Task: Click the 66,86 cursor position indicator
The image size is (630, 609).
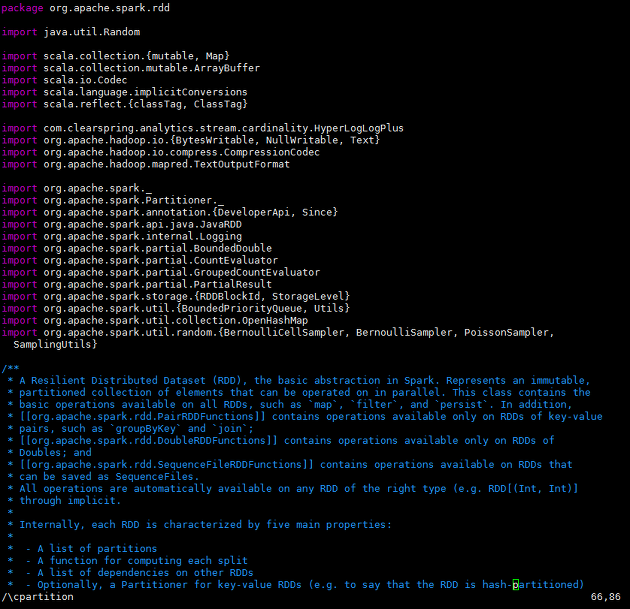Action: [x=605, y=598]
